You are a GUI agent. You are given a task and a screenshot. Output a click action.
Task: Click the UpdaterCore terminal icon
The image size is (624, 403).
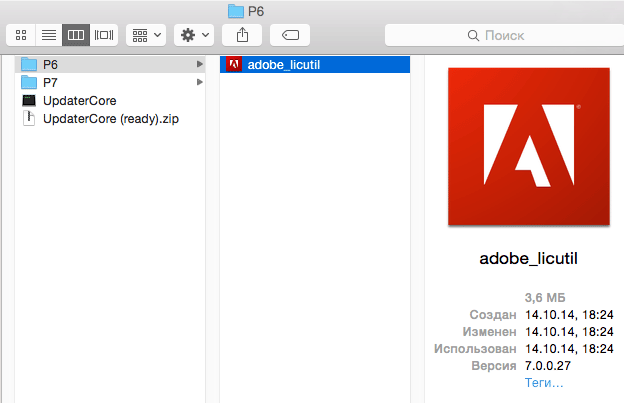pyautogui.click(x=29, y=101)
